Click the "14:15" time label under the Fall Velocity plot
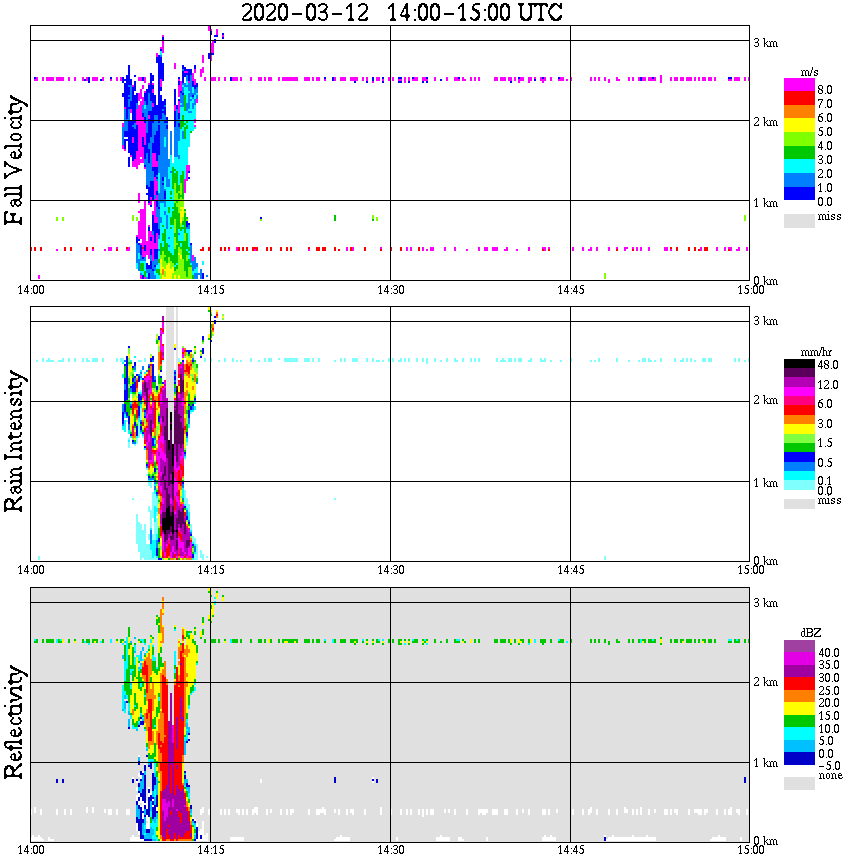 click(x=210, y=290)
